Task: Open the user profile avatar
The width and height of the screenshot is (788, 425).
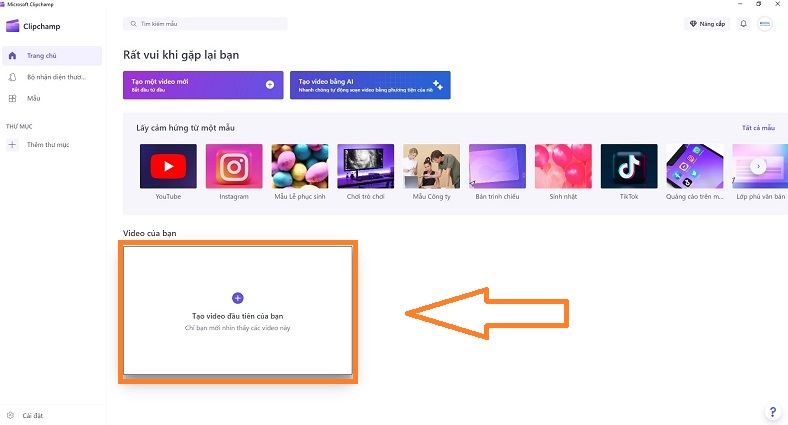Action: click(765, 23)
